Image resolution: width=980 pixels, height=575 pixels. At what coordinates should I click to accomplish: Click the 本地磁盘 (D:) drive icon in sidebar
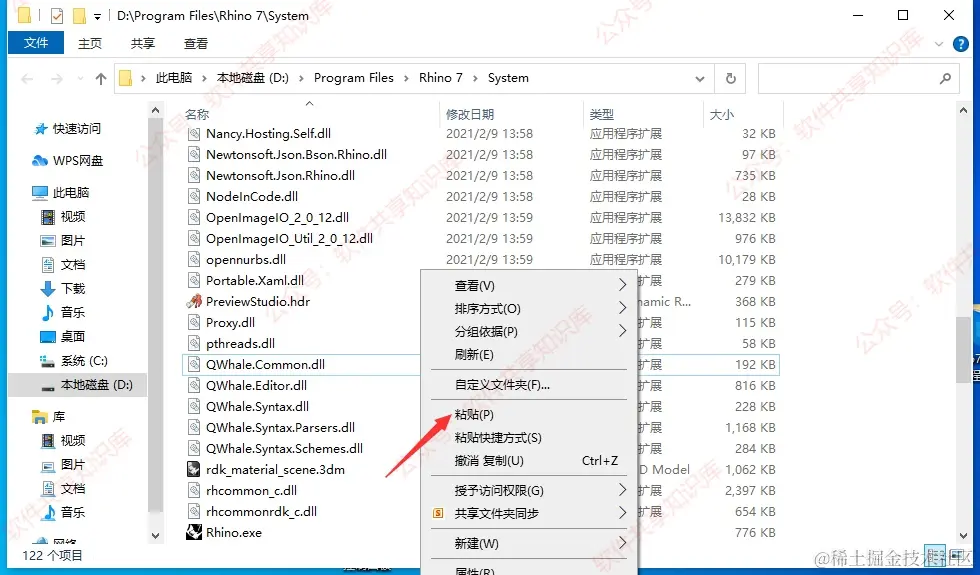pos(48,388)
